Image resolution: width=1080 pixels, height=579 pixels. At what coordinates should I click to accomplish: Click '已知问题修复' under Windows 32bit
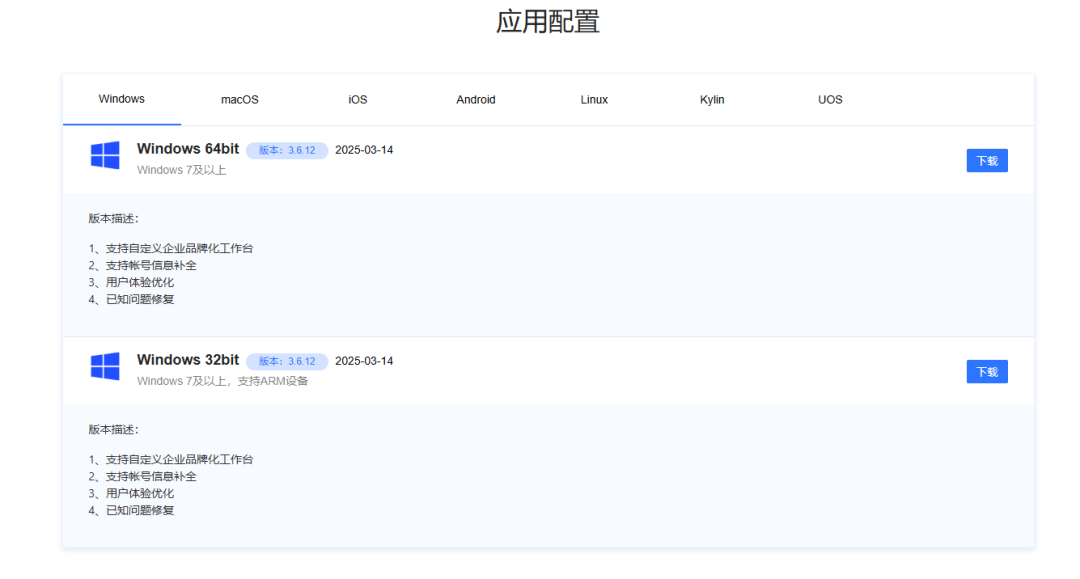(140, 511)
